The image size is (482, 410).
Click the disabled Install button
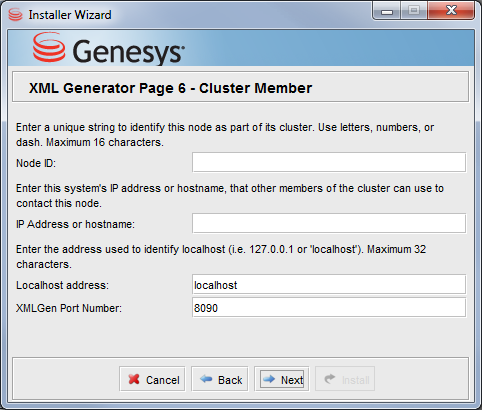(345, 379)
